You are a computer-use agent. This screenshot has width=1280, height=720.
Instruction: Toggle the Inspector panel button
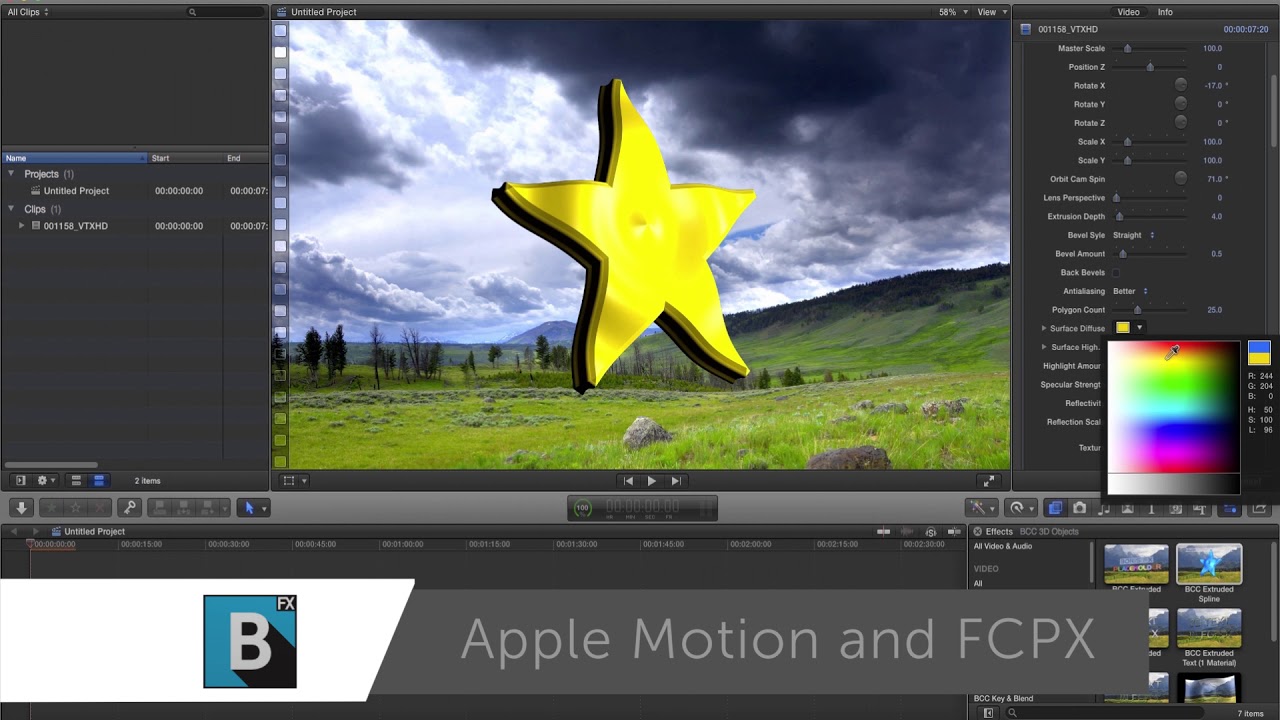[x=1230, y=508]
